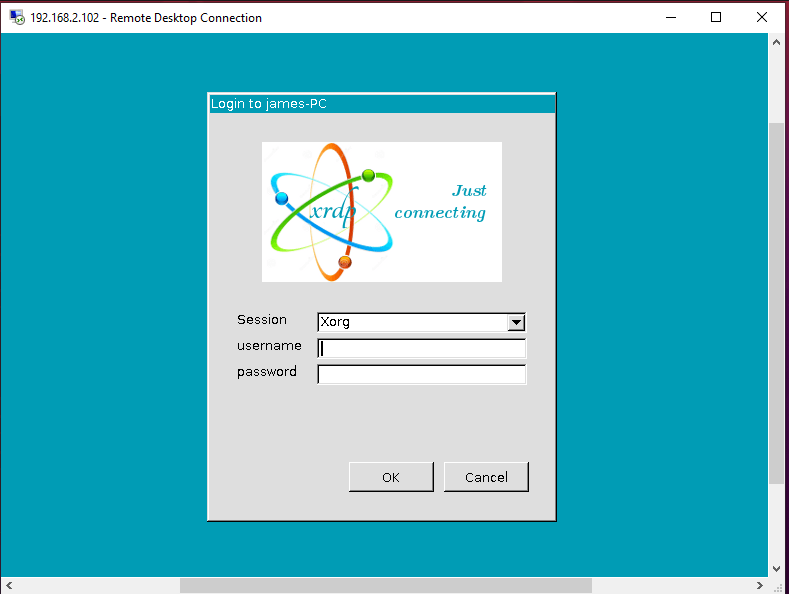Viewport: 789px width, 594px height.
Task: Click the "192.168.2.102 - Remote Desktop Connection" title text
Action: [x=146, y=18]
